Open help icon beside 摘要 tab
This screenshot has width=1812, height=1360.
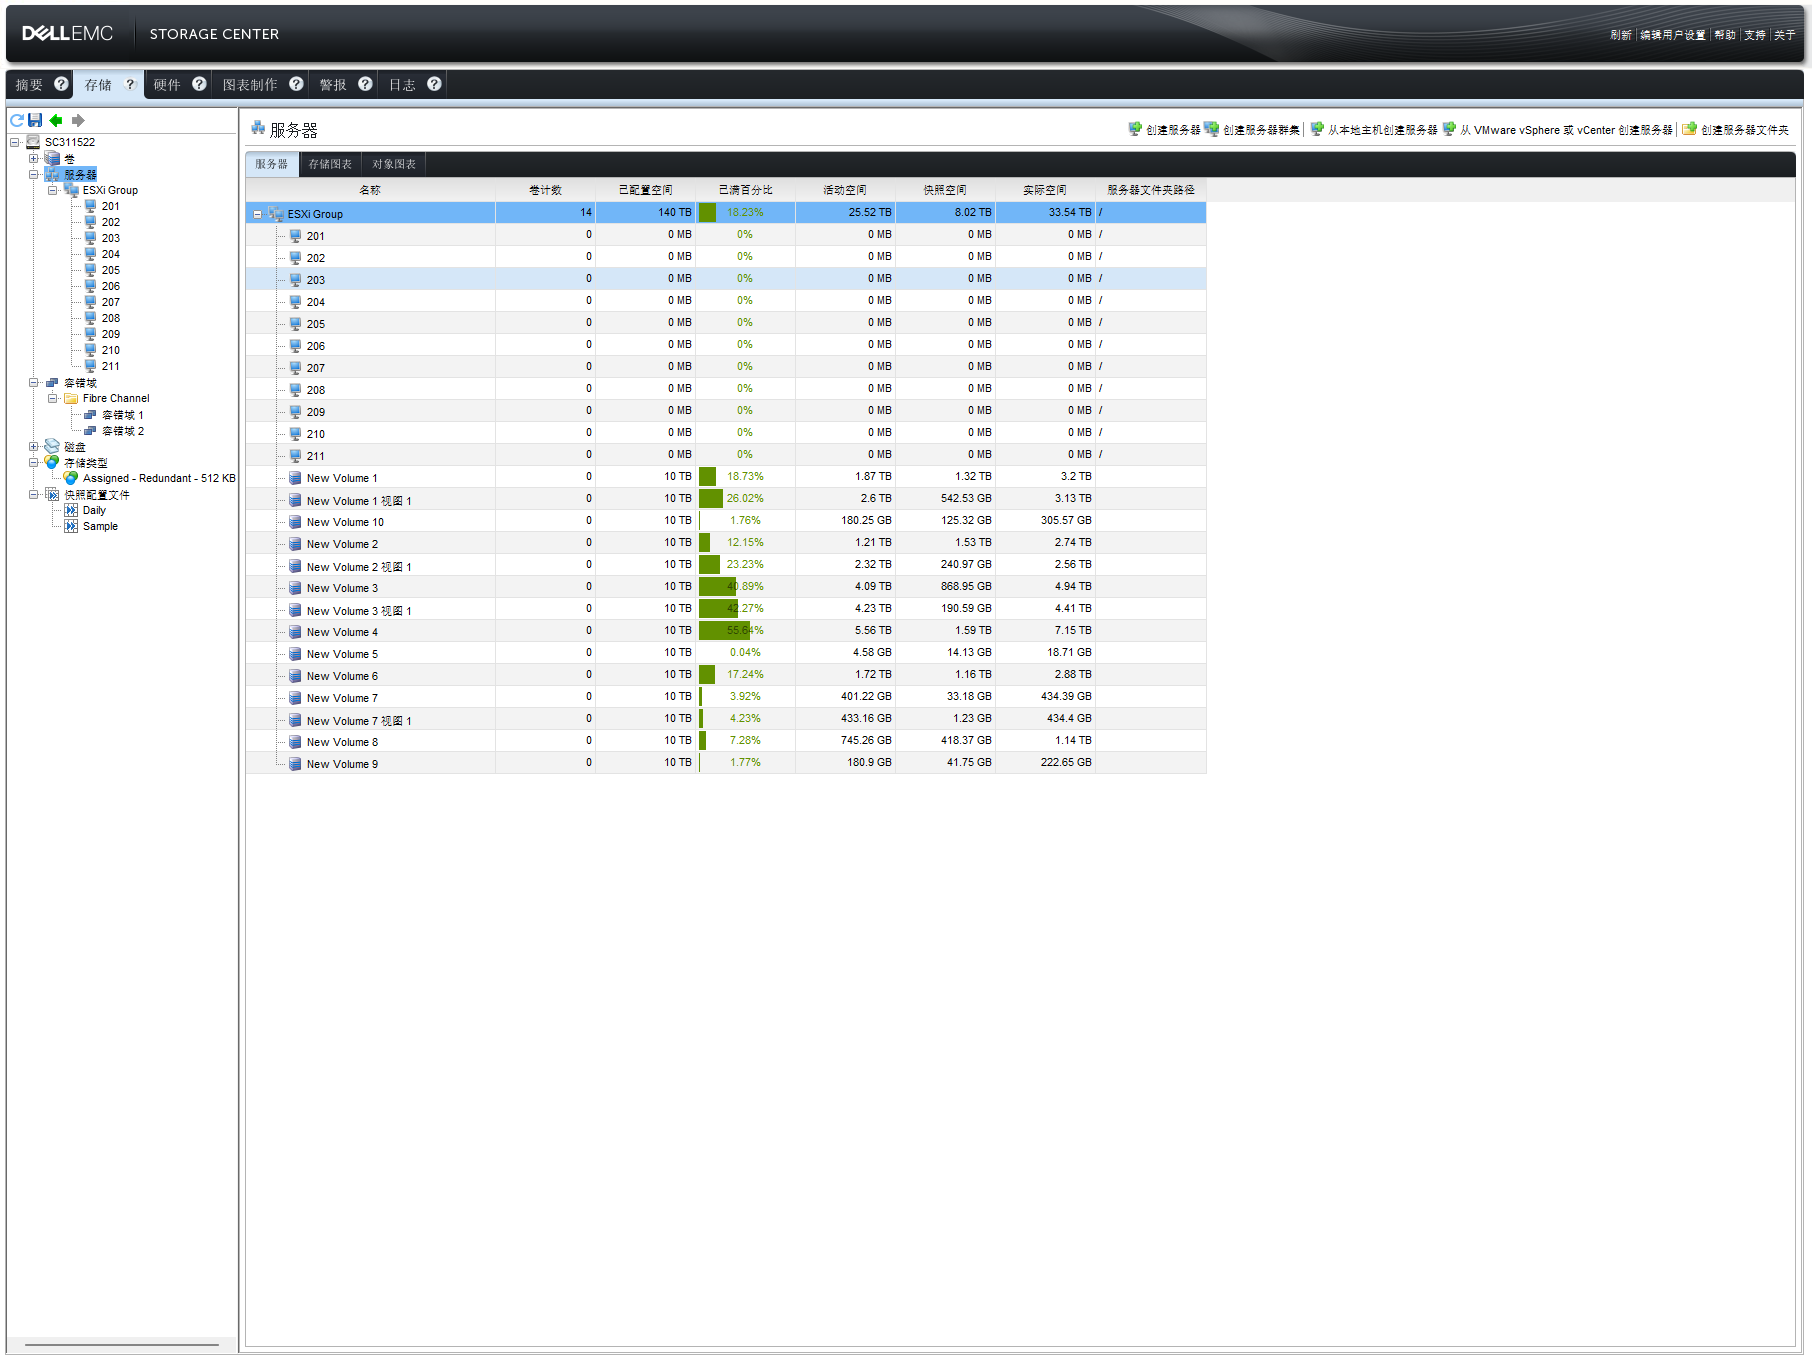point(61,84)
